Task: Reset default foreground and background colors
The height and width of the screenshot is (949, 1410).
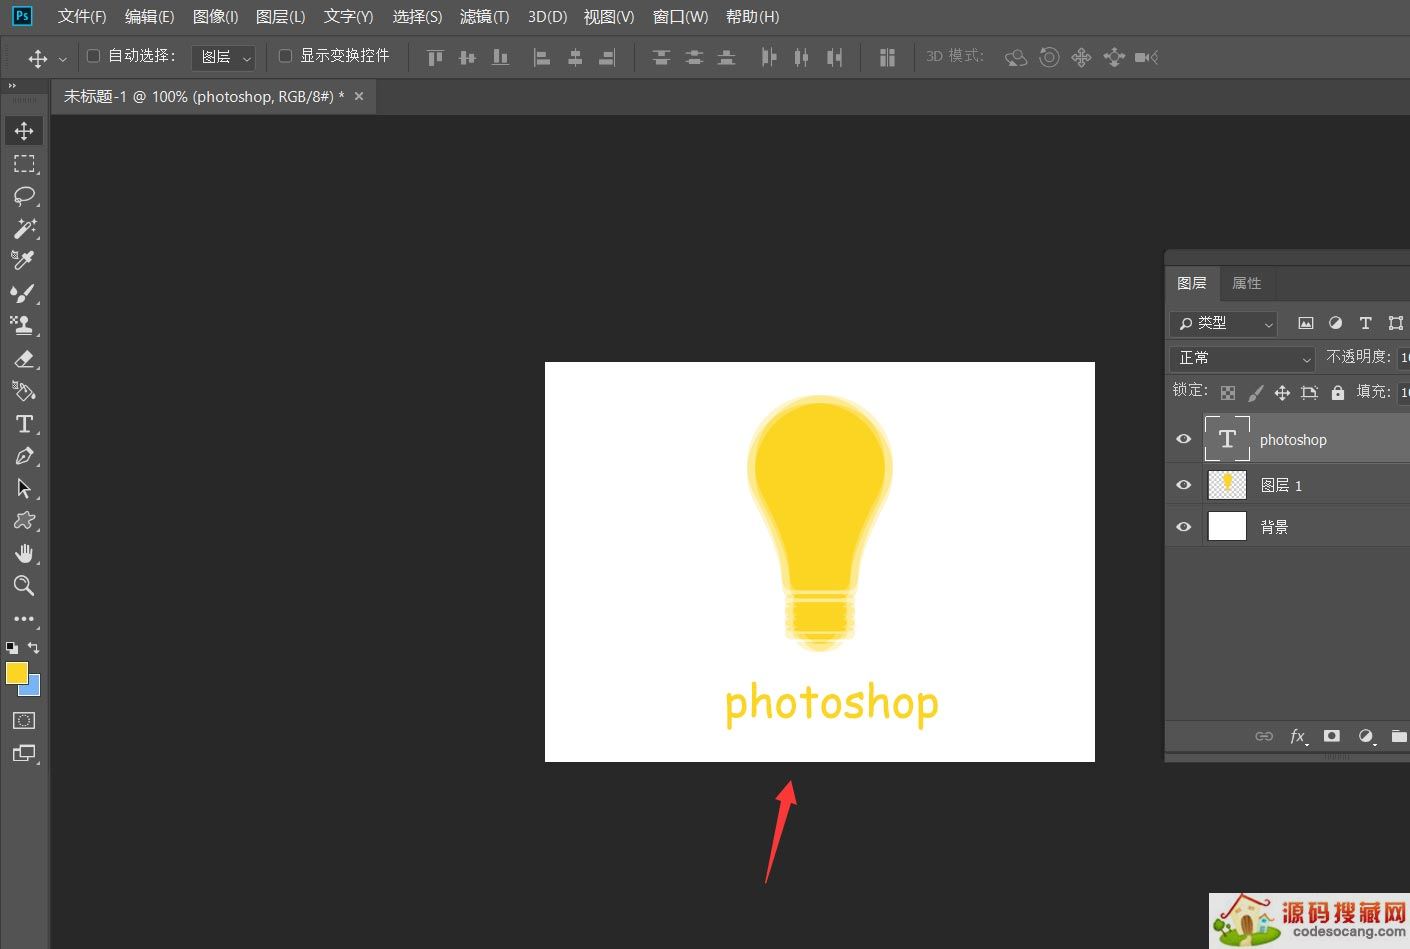Action: (12, 648)
